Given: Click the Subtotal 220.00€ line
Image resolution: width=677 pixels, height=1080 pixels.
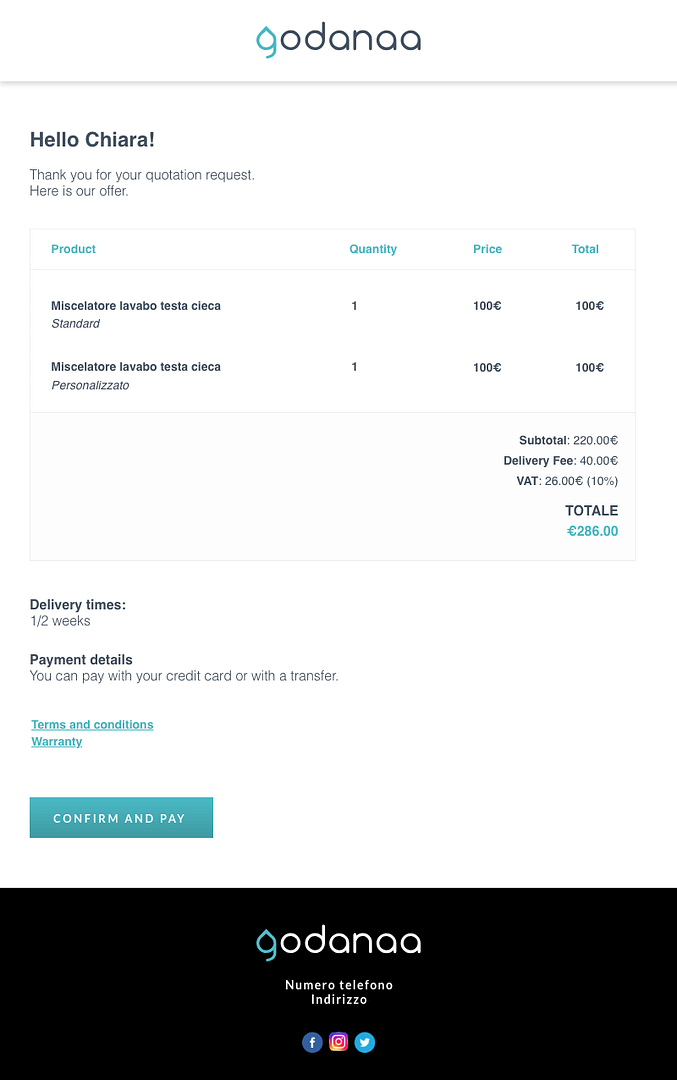Looking at the screenshot, I should point(568,440).
